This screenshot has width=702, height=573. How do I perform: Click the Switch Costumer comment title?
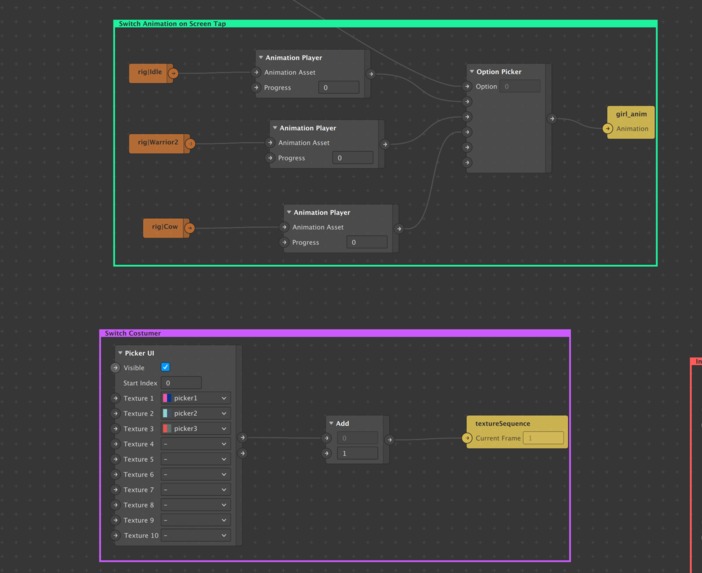[133, 333]
